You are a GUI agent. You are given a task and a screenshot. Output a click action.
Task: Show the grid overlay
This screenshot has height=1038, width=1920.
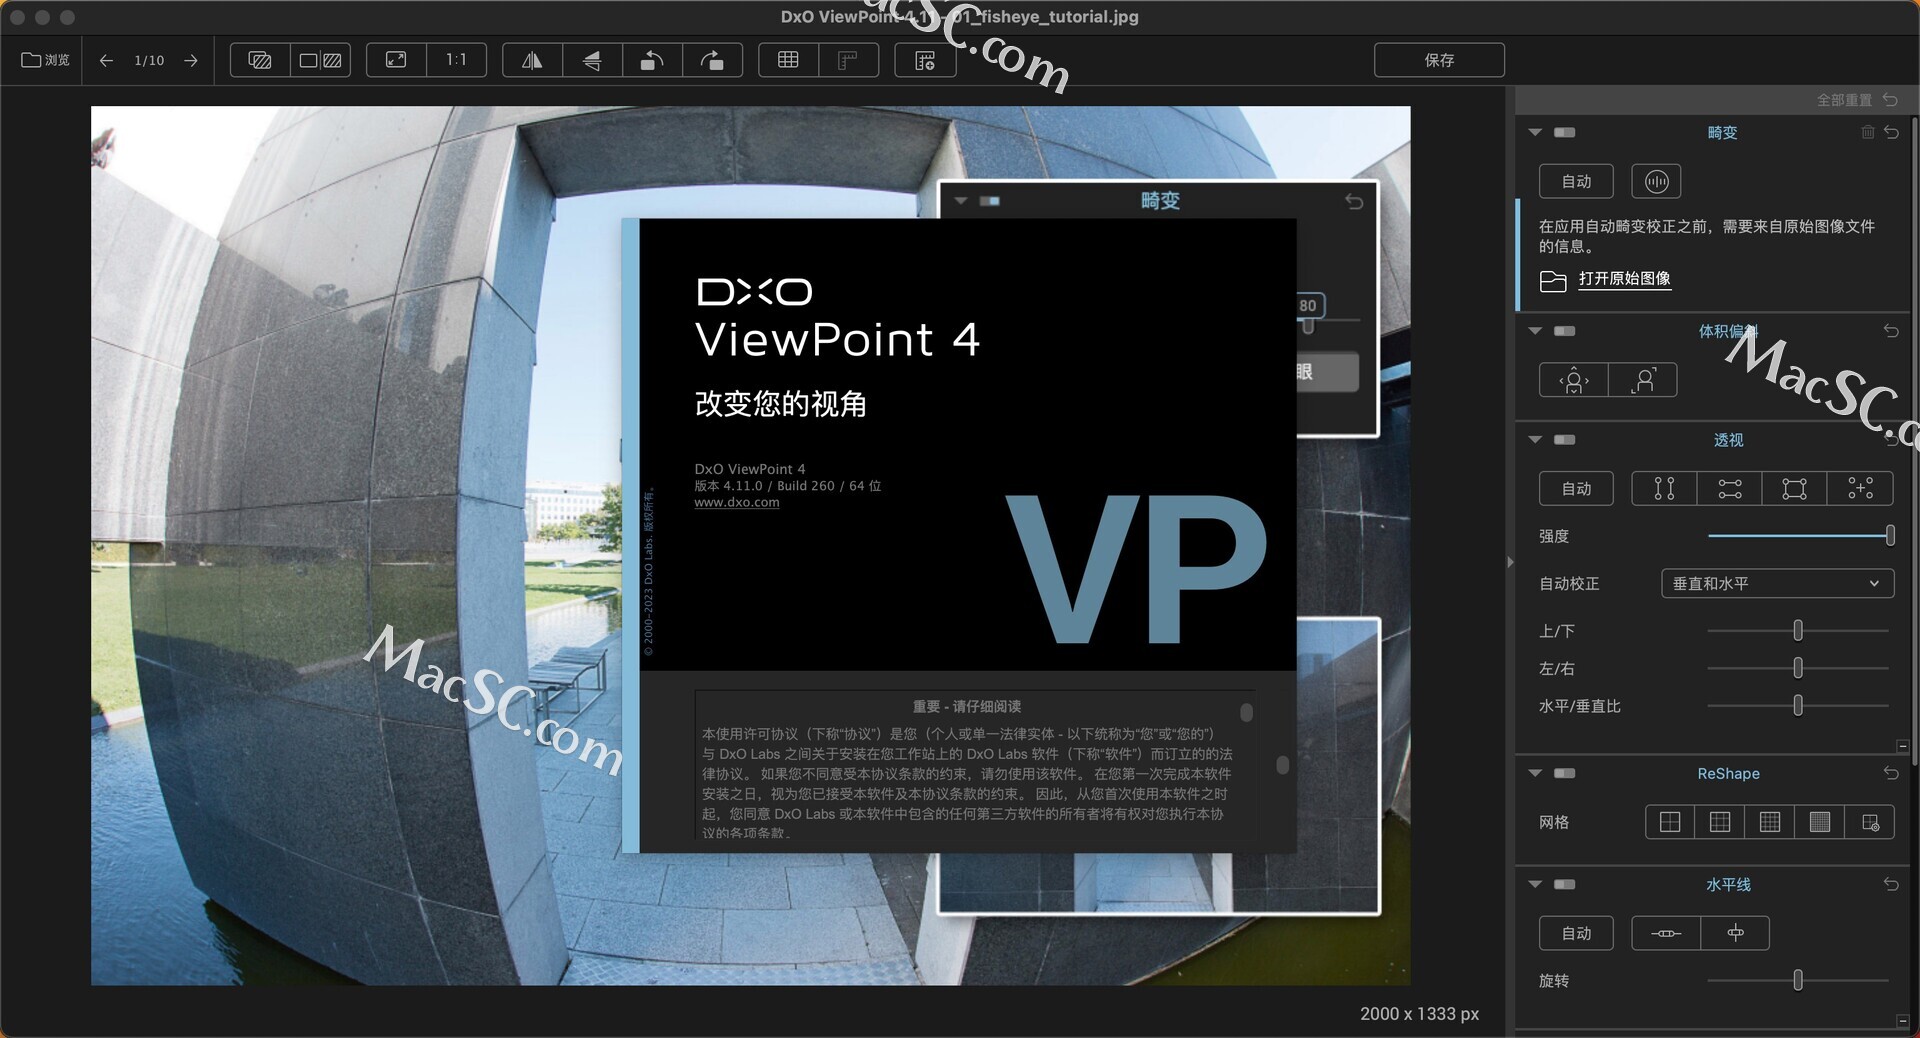[788, 60]
